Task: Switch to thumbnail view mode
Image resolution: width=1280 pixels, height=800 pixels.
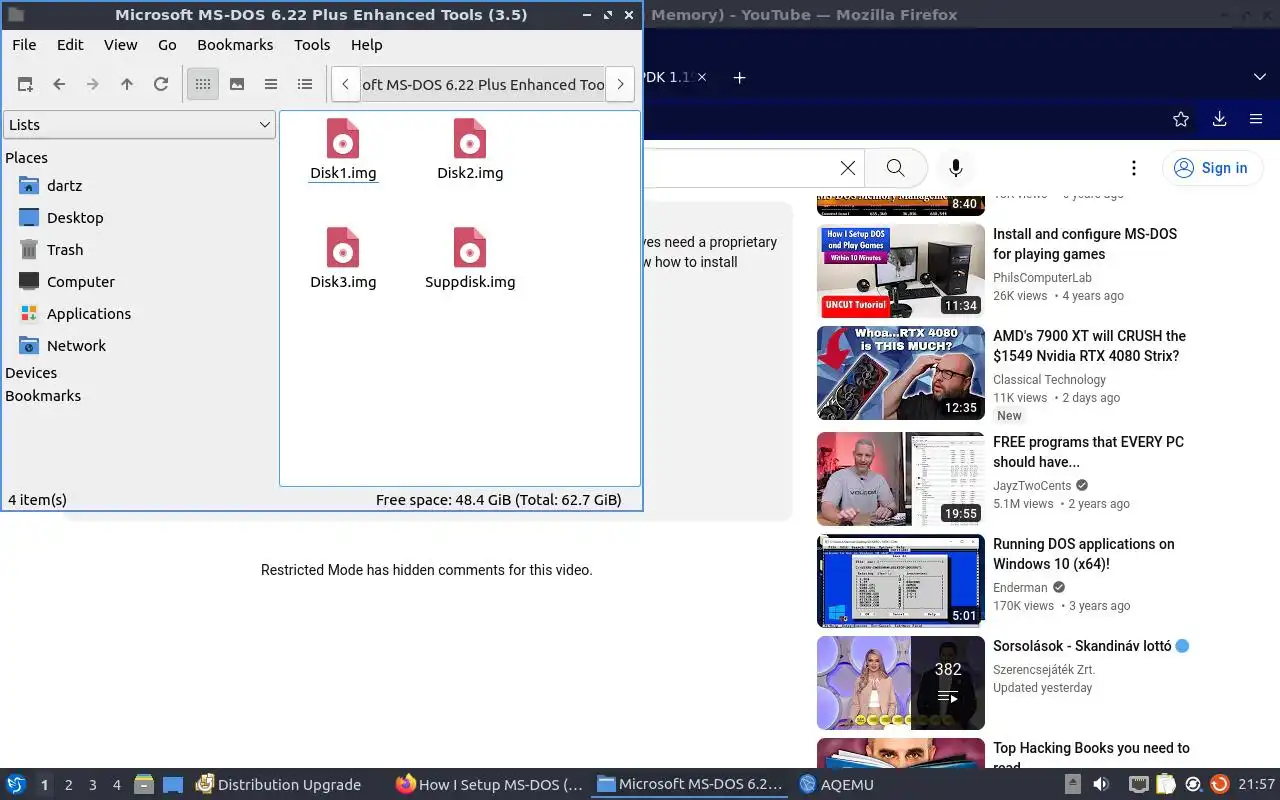Action: click(x=237, y=85)
